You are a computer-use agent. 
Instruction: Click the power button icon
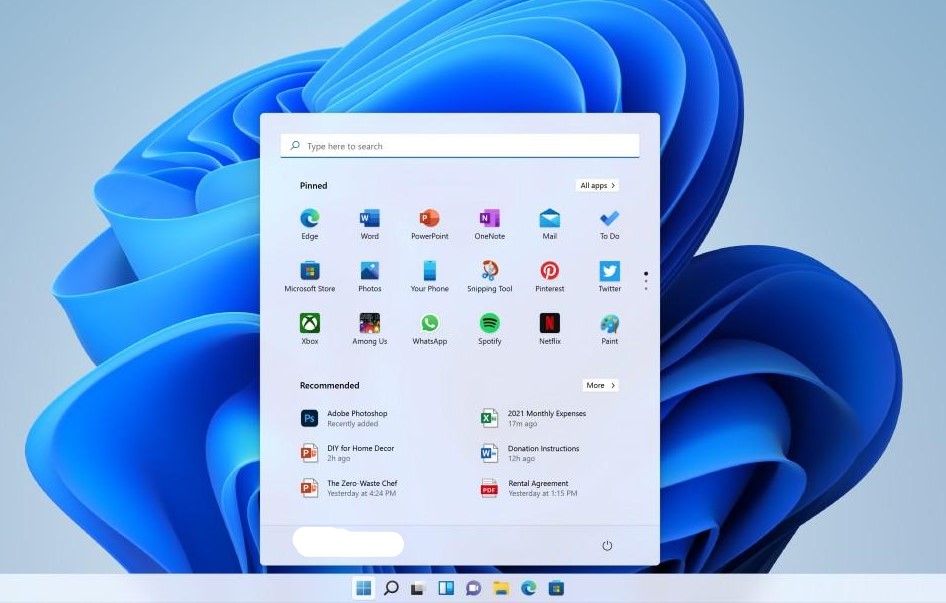(607, 546)
